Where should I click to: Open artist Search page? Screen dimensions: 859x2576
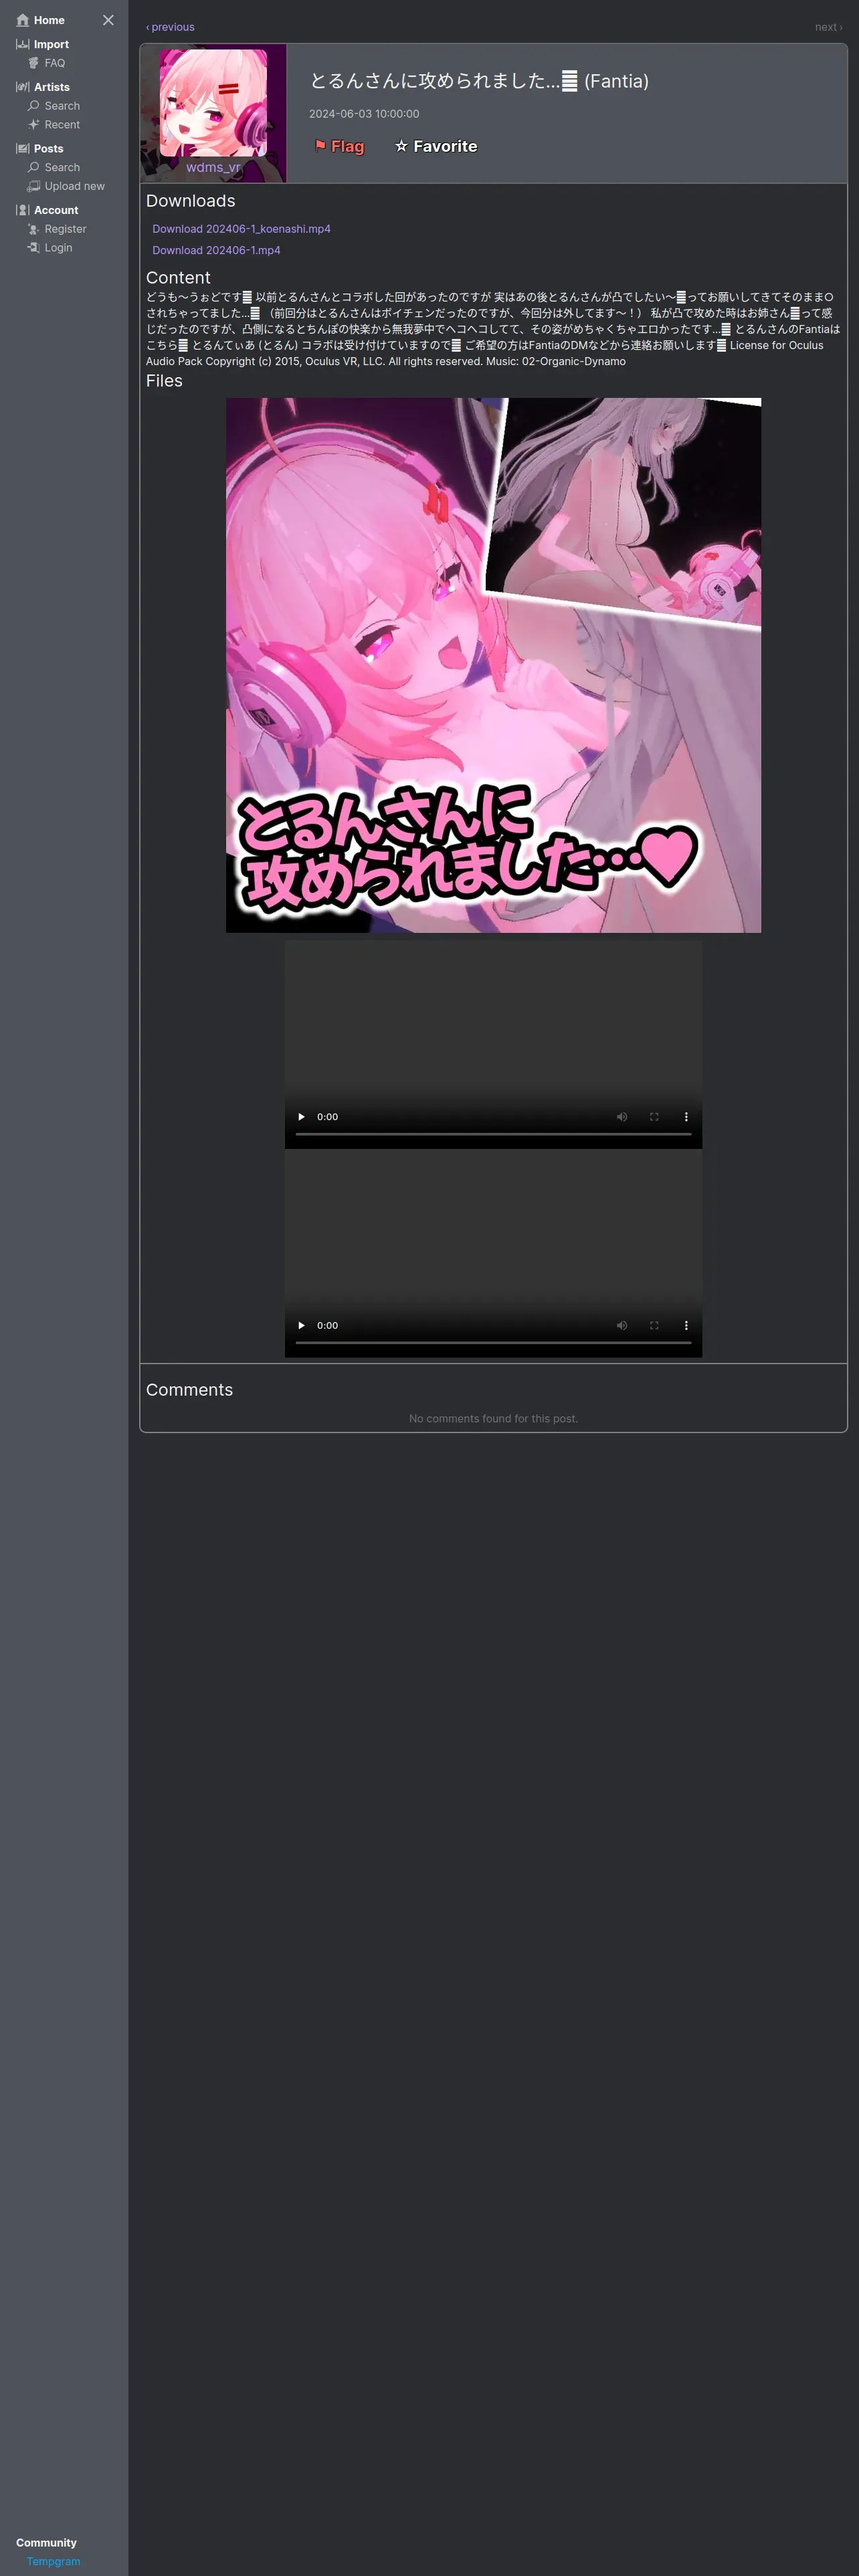pos(62,106)
